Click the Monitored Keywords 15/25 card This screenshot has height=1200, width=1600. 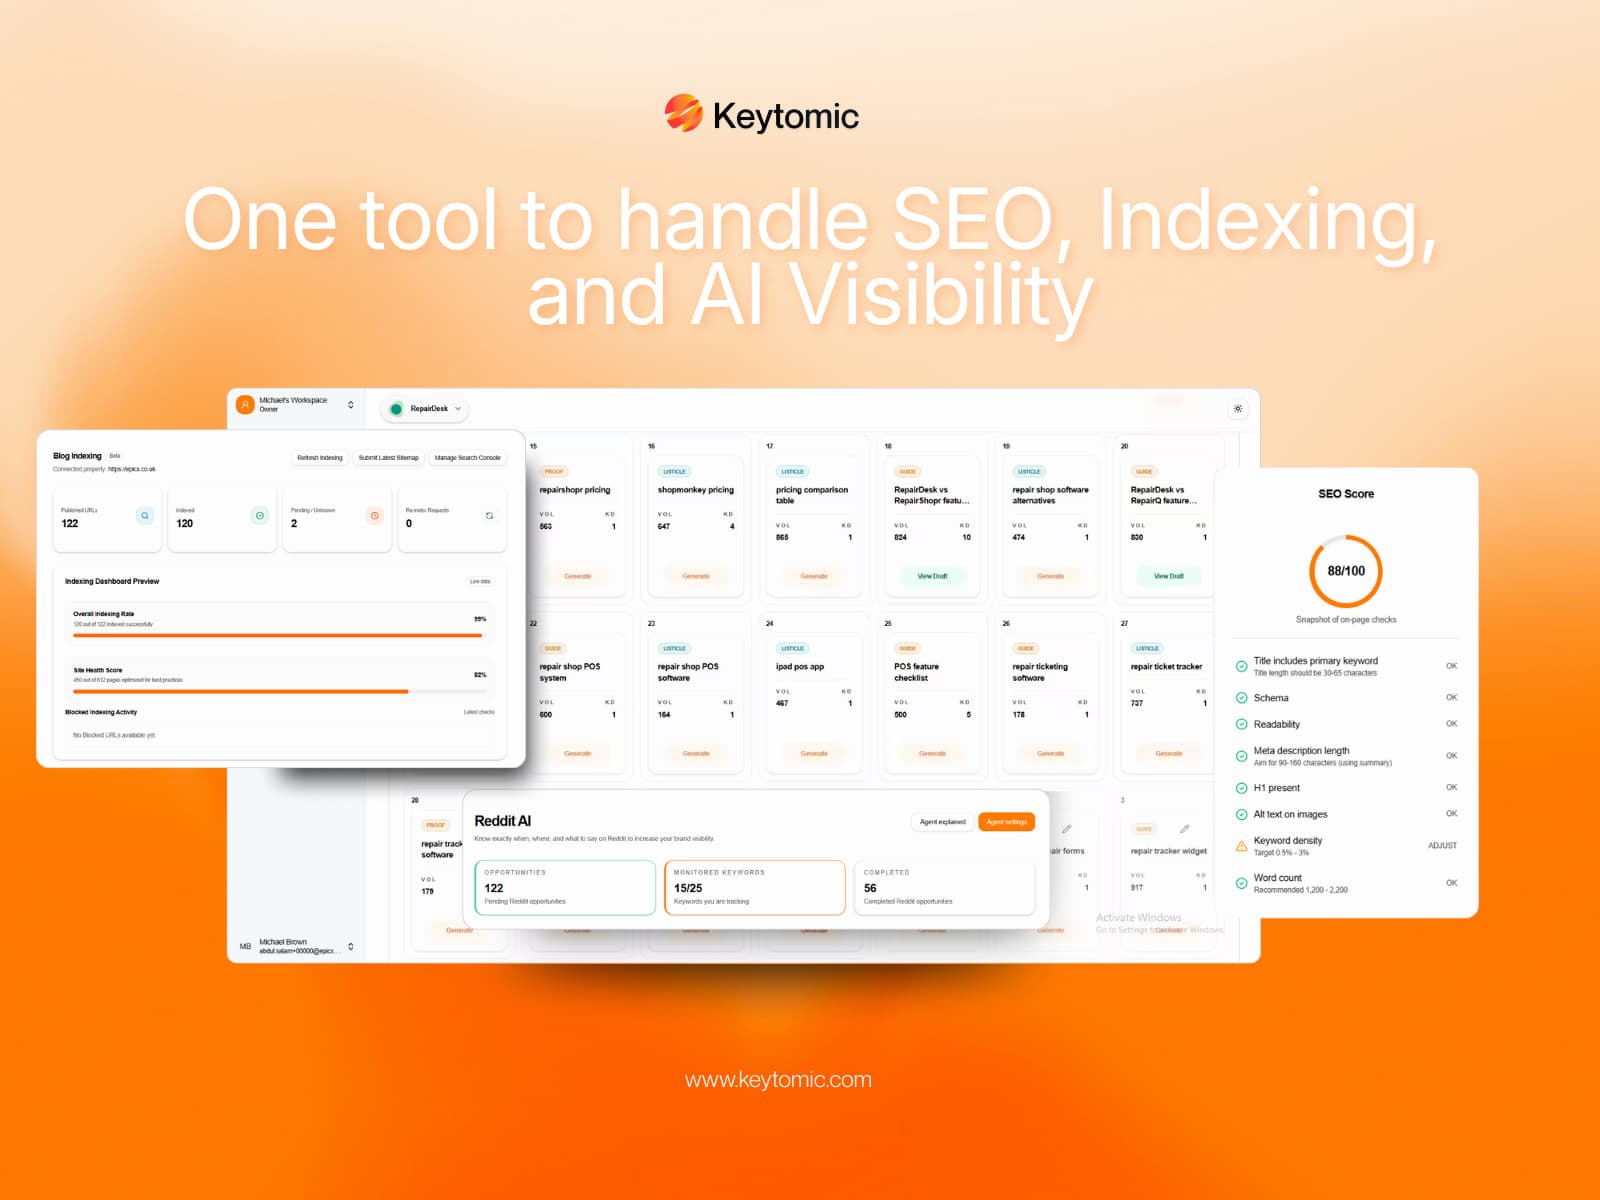[x=755, y=886]
